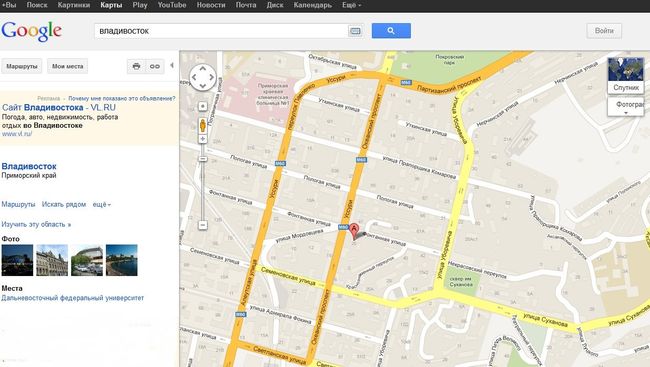Open Play in top bar
The height and width of the screenshot is (367, 650).
pyautogui.click(x=140, y=5)
